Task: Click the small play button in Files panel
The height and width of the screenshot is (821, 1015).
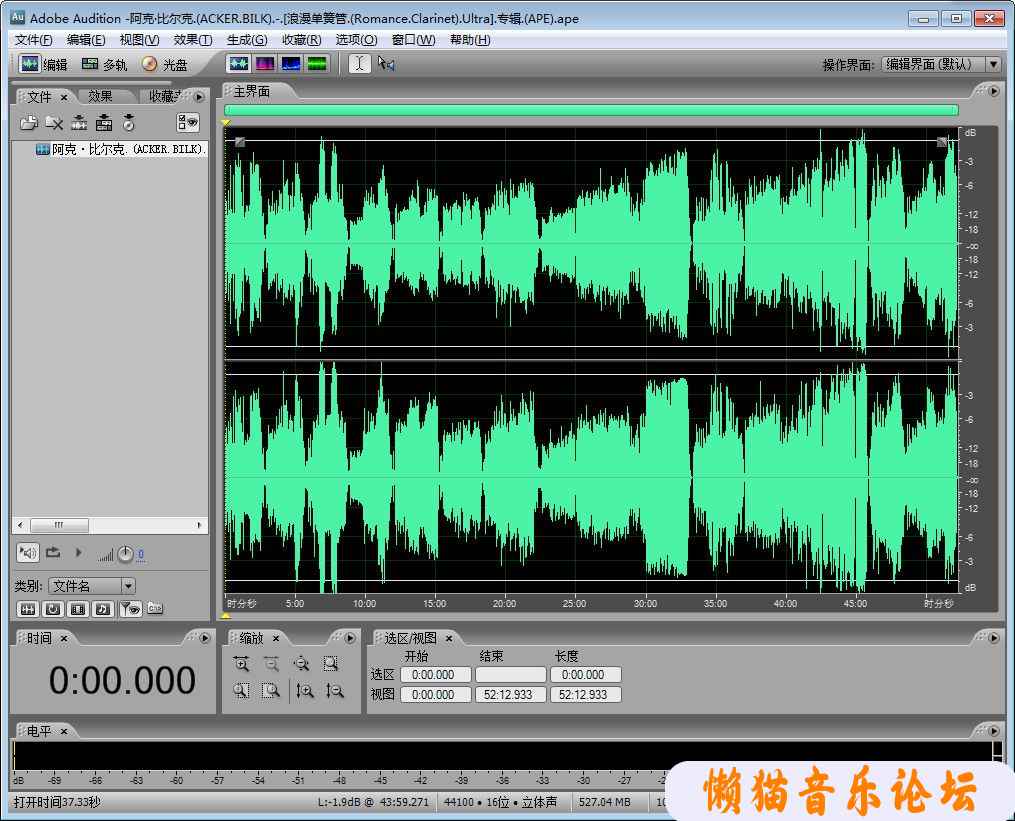Action: click(78, 552)
